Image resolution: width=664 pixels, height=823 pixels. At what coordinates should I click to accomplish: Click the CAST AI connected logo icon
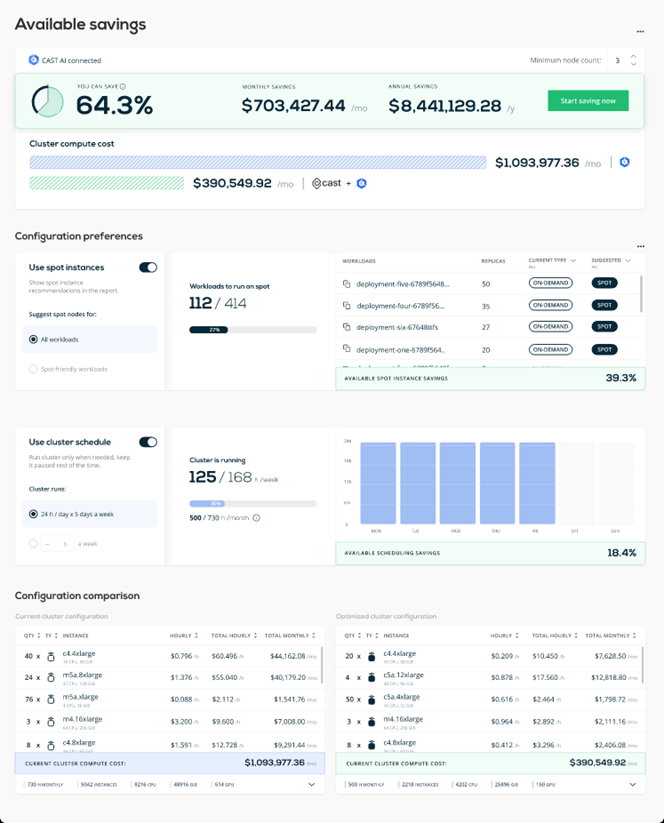click(33, 61)
